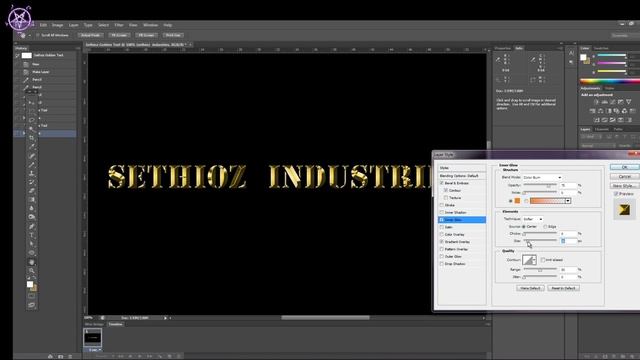Image resolution: width=640 pixels, height=360 pixels.
Task: Open the Layer menu
Action: click(x=73, y=25)
